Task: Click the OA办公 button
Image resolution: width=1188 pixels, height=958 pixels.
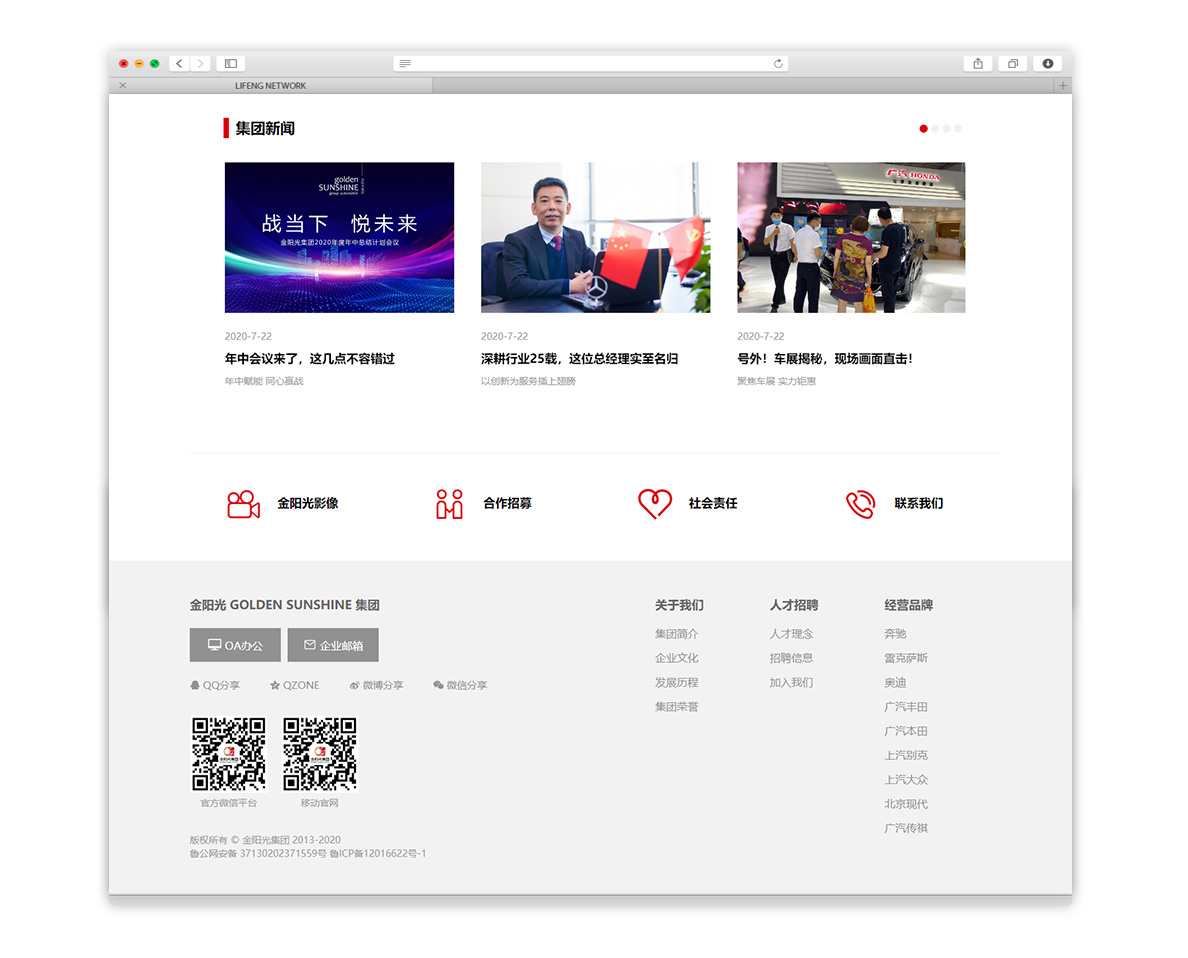Action: coord(235,645)
